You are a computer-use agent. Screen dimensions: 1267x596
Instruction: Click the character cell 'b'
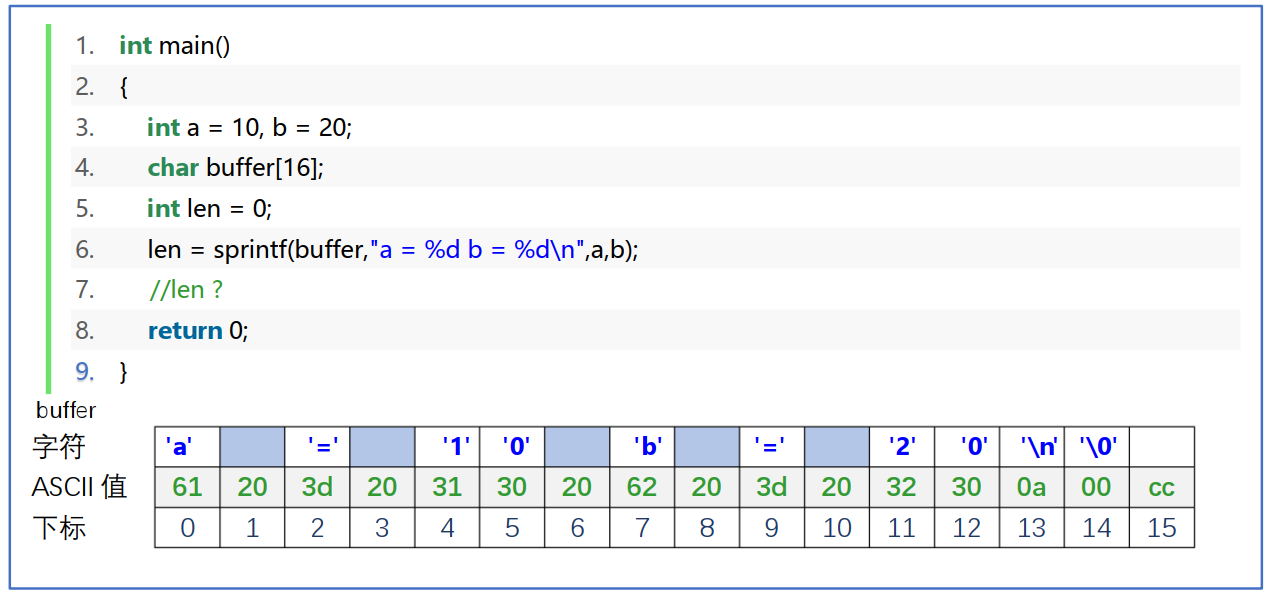coord(642,447)
